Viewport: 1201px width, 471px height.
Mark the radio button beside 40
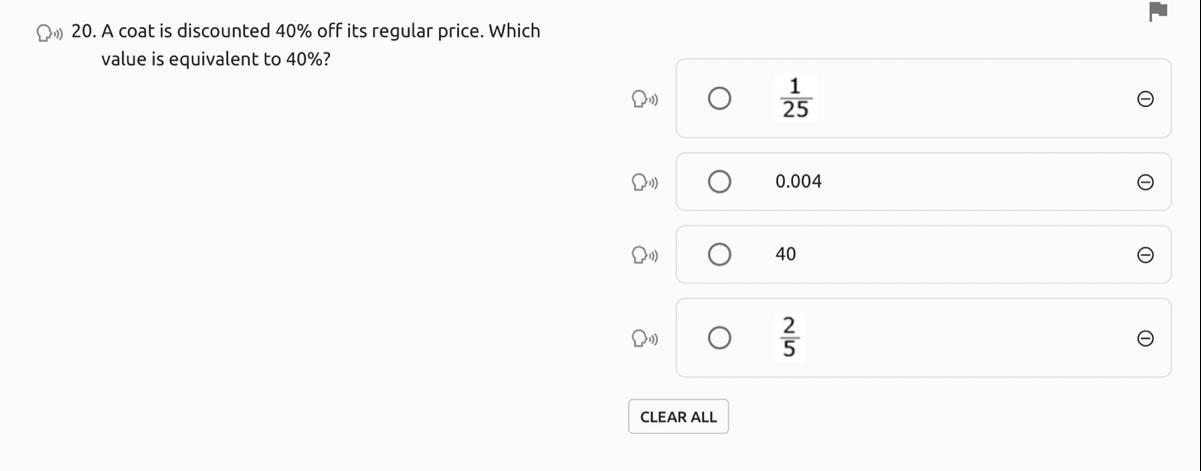click(x=719, y=255)
